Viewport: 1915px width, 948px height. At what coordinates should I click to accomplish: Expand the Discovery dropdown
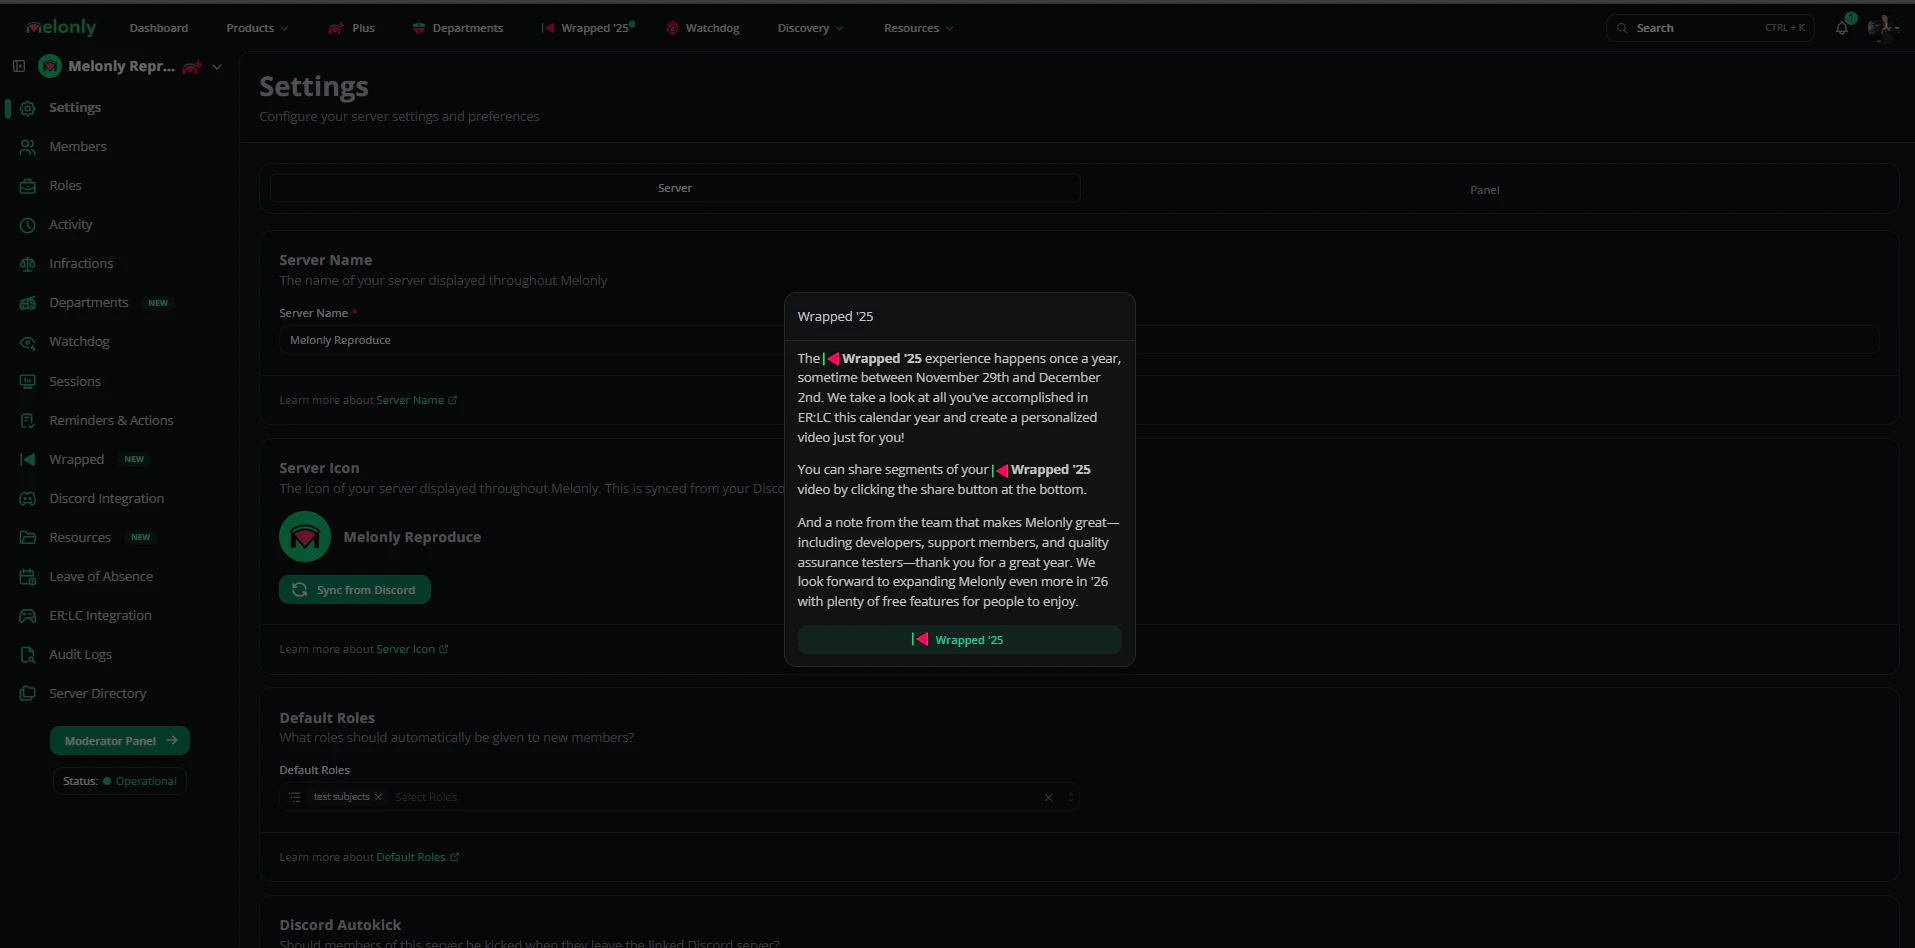pyautogui.click(x=810, y=28)
